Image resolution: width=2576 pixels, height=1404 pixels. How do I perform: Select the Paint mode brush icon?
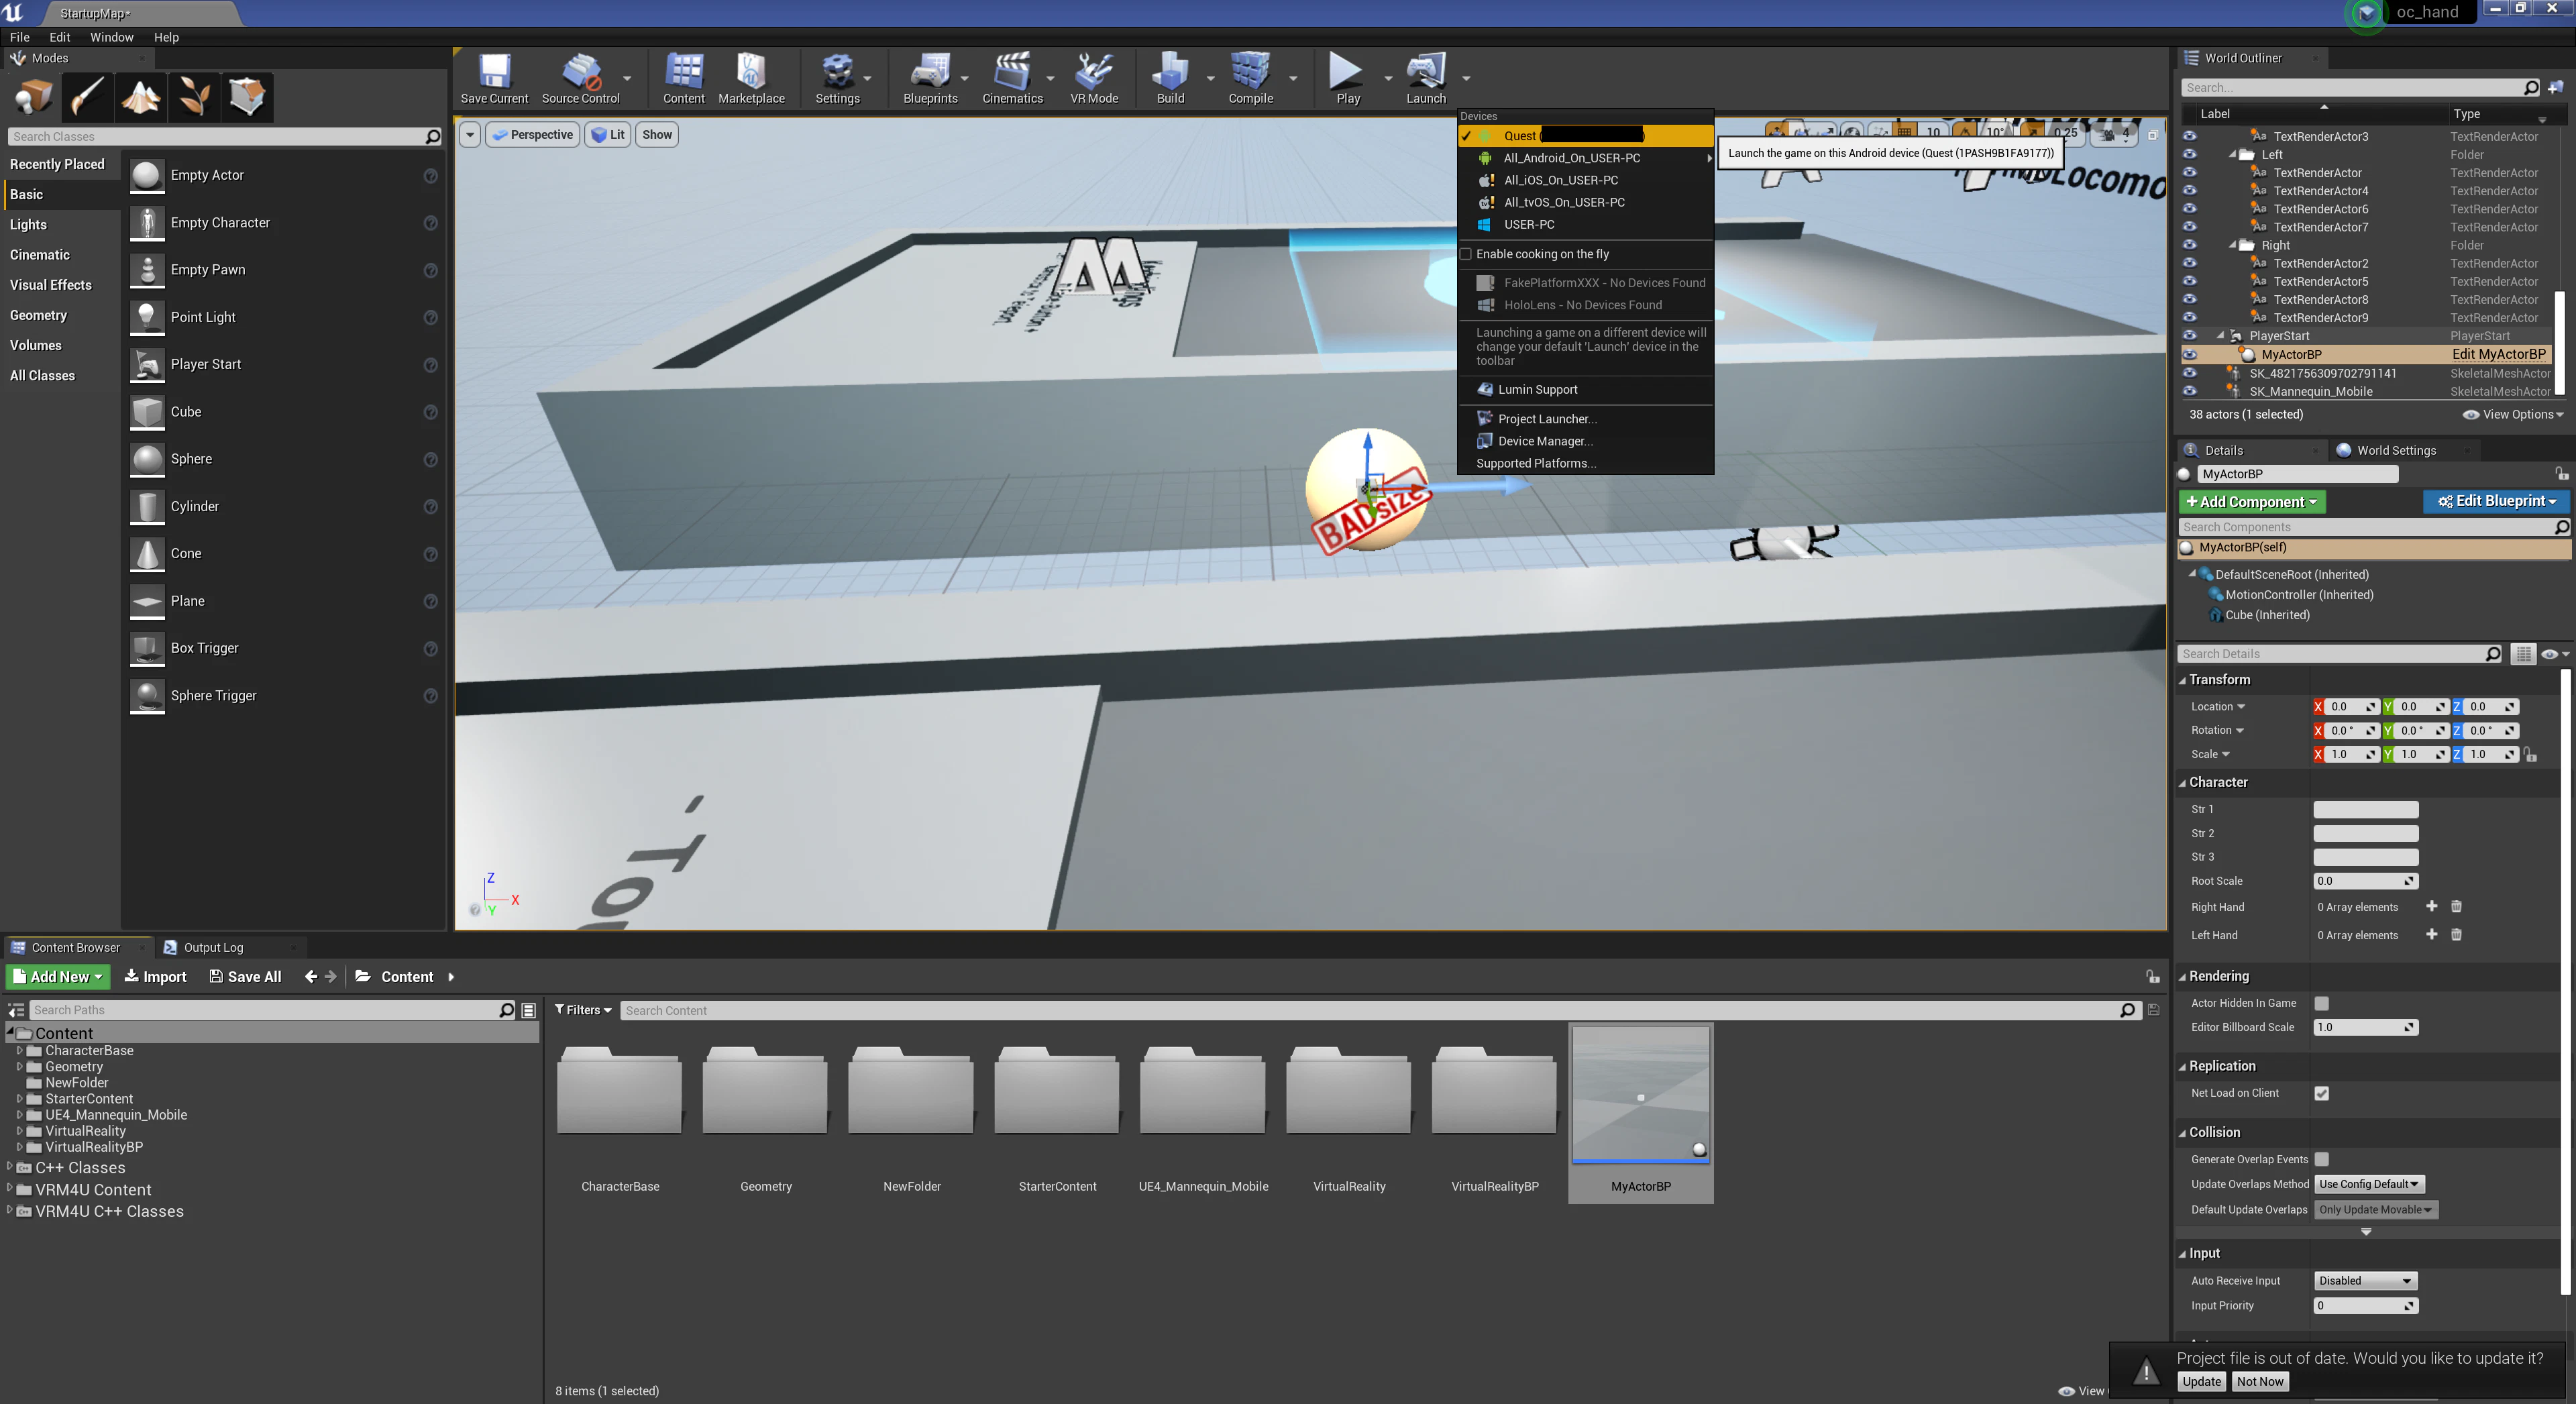87,97
